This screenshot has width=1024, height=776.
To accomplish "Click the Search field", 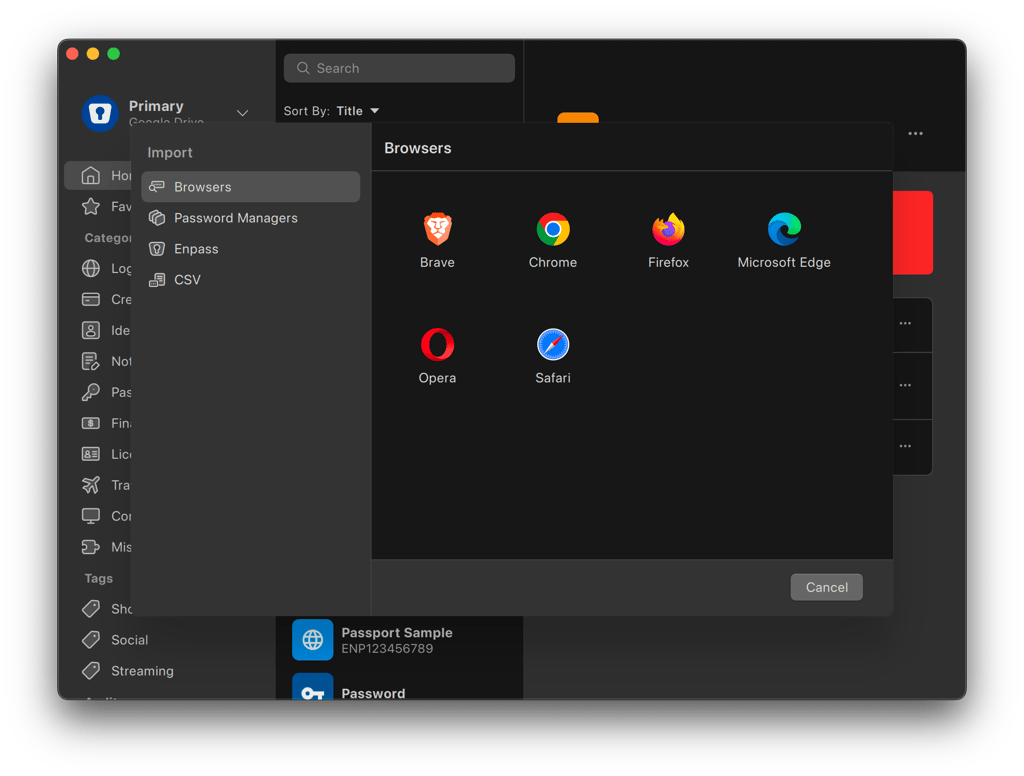I will pyautogui.click(x=399, y=68).
